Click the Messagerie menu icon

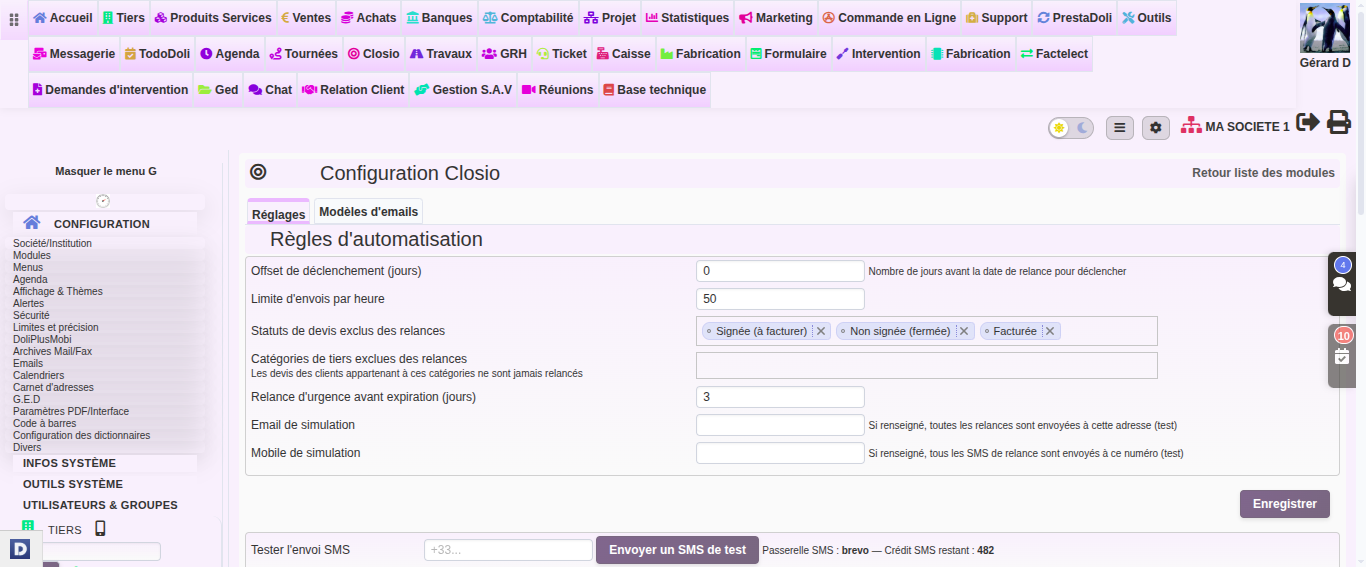pos(39,54)
